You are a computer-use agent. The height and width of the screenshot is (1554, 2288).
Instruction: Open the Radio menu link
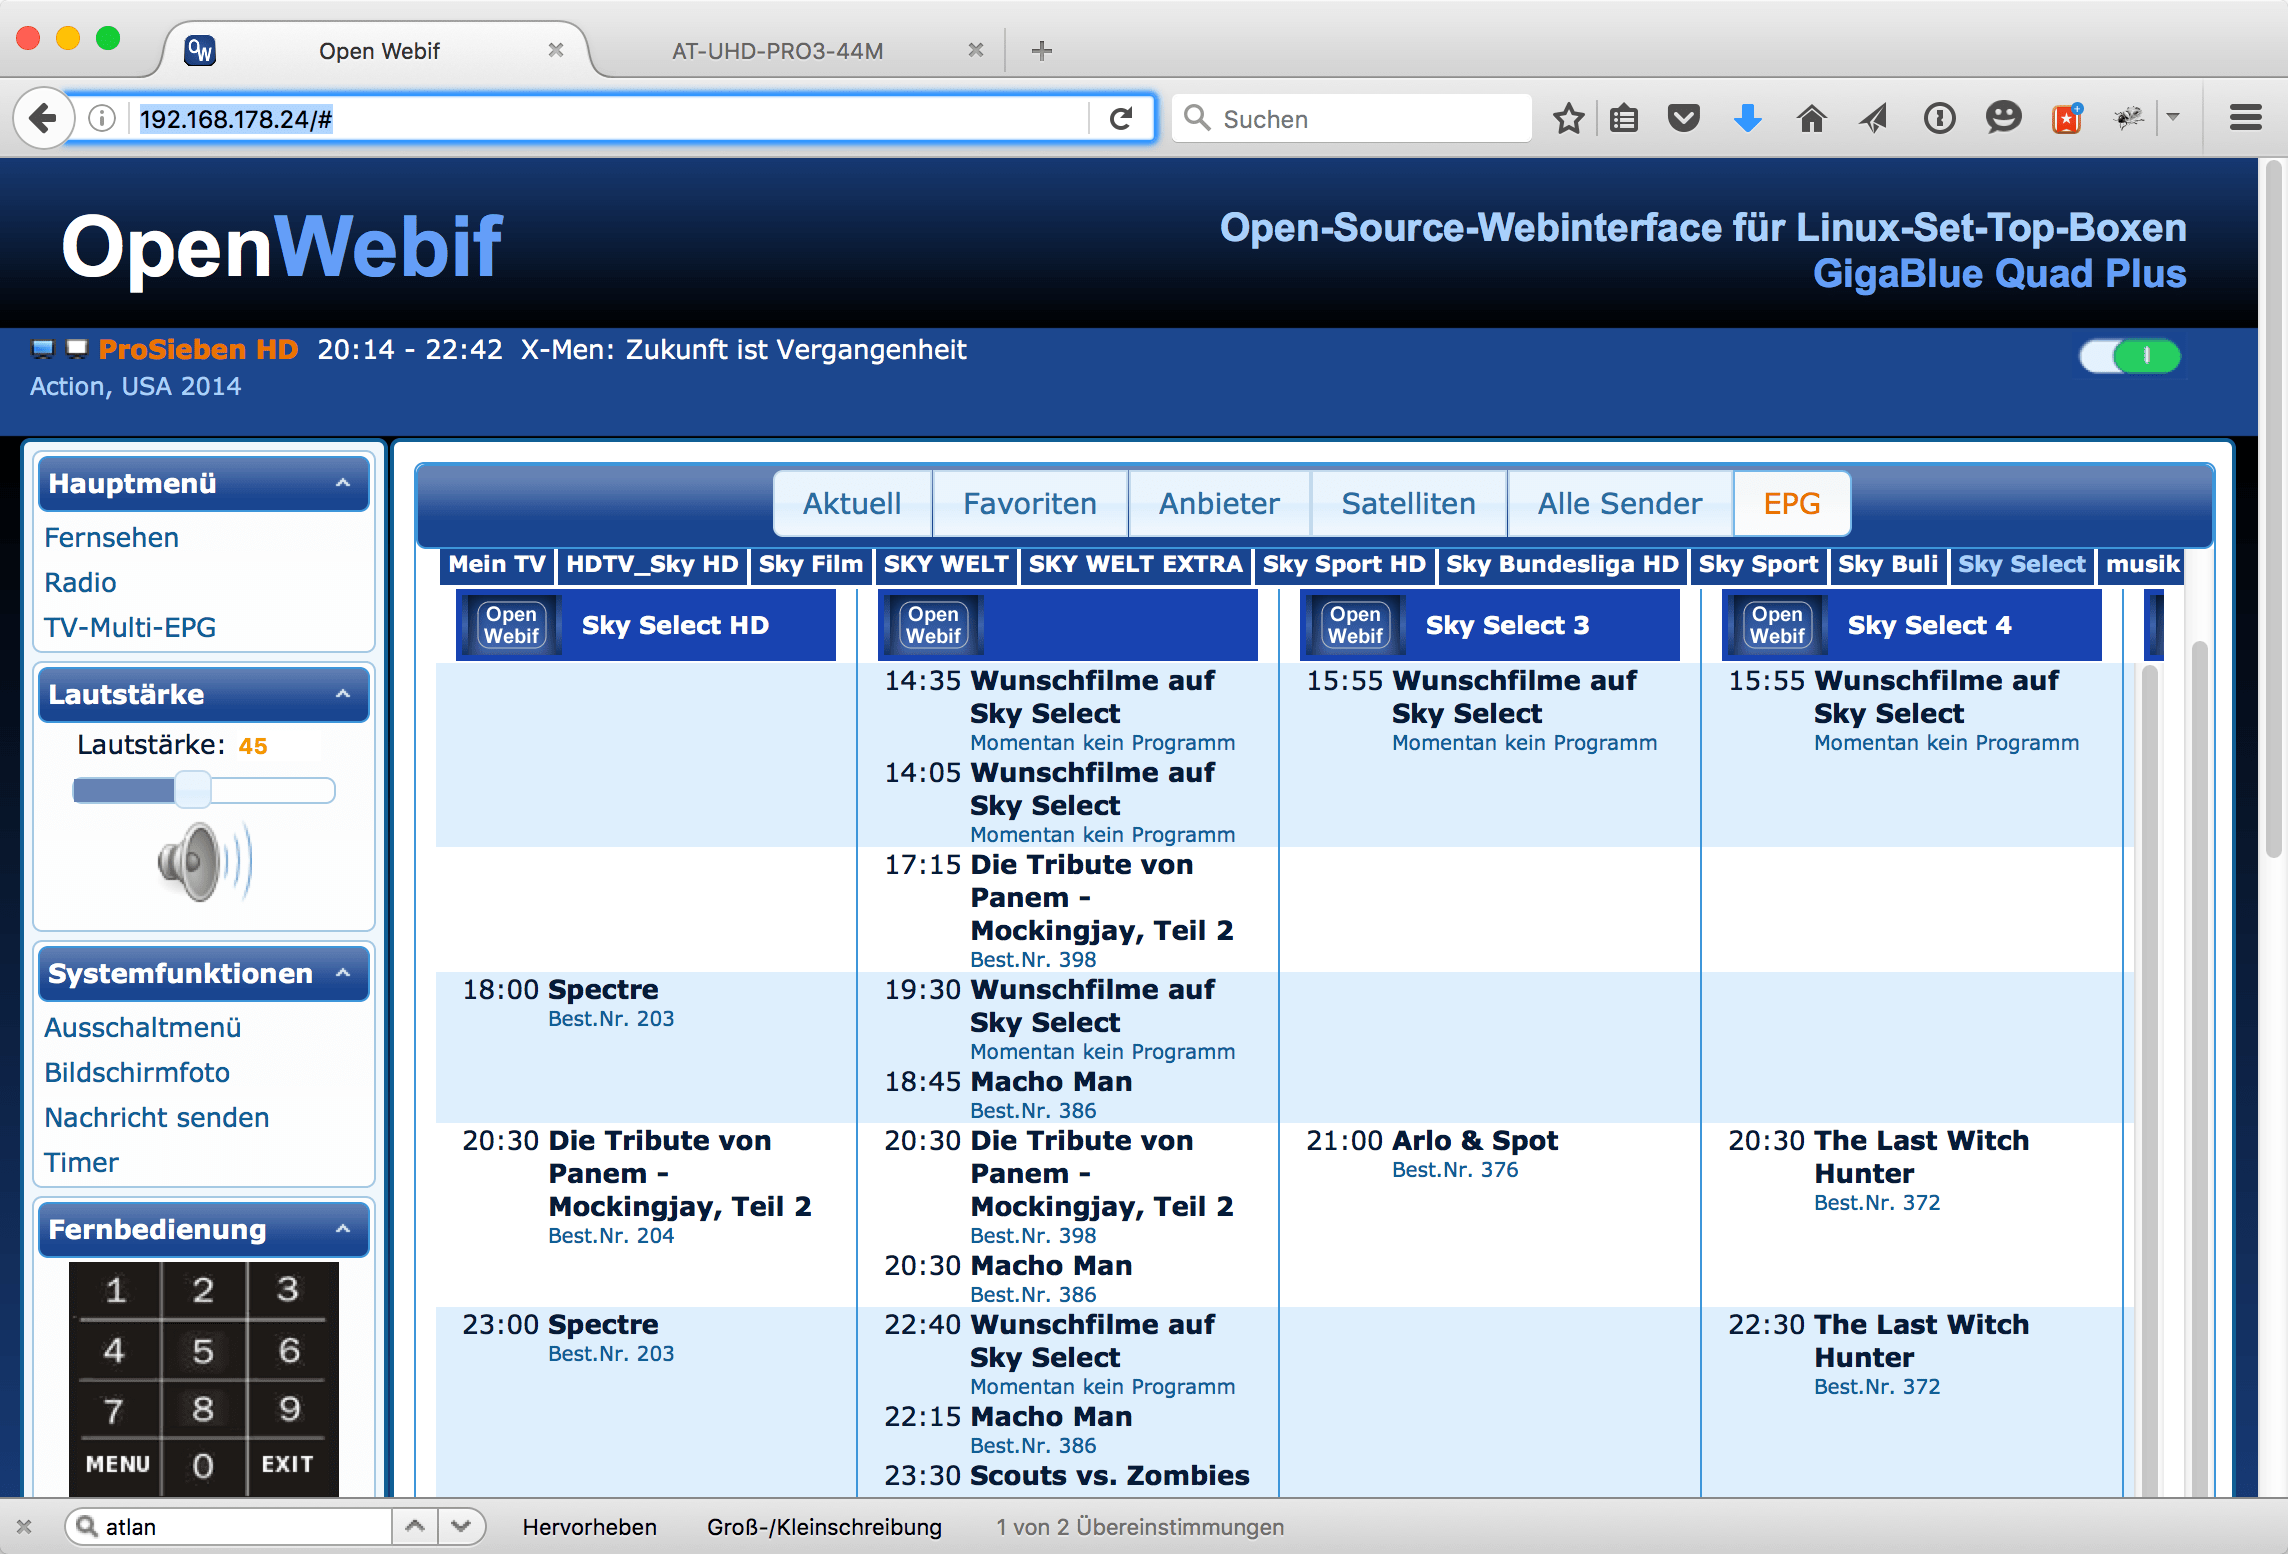[81, 583]
